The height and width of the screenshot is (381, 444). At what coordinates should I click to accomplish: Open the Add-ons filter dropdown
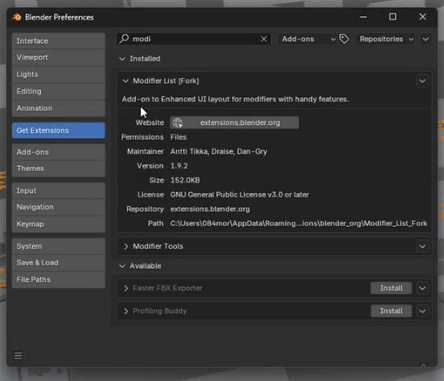point(307,39)
